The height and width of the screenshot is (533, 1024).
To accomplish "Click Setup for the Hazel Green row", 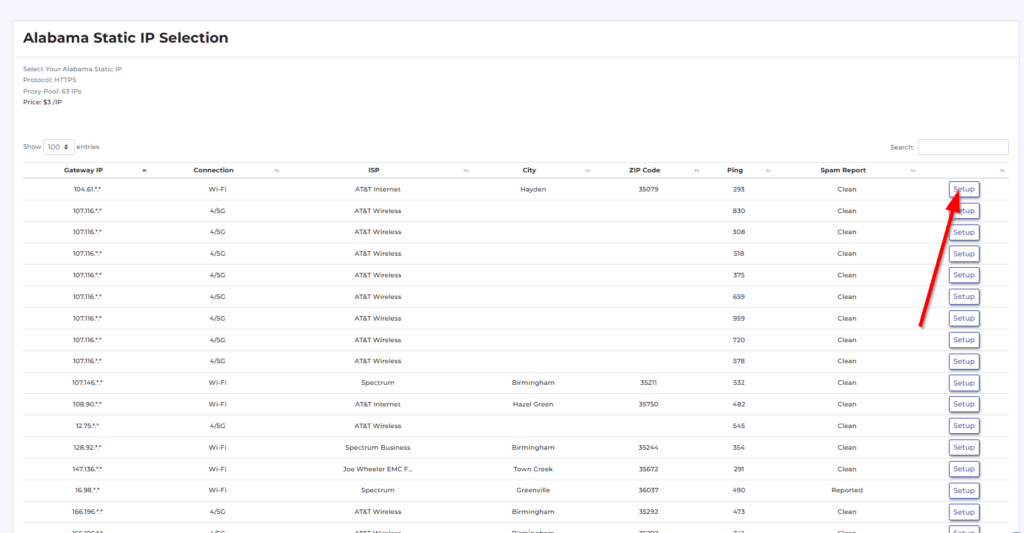I will point(964,404).
